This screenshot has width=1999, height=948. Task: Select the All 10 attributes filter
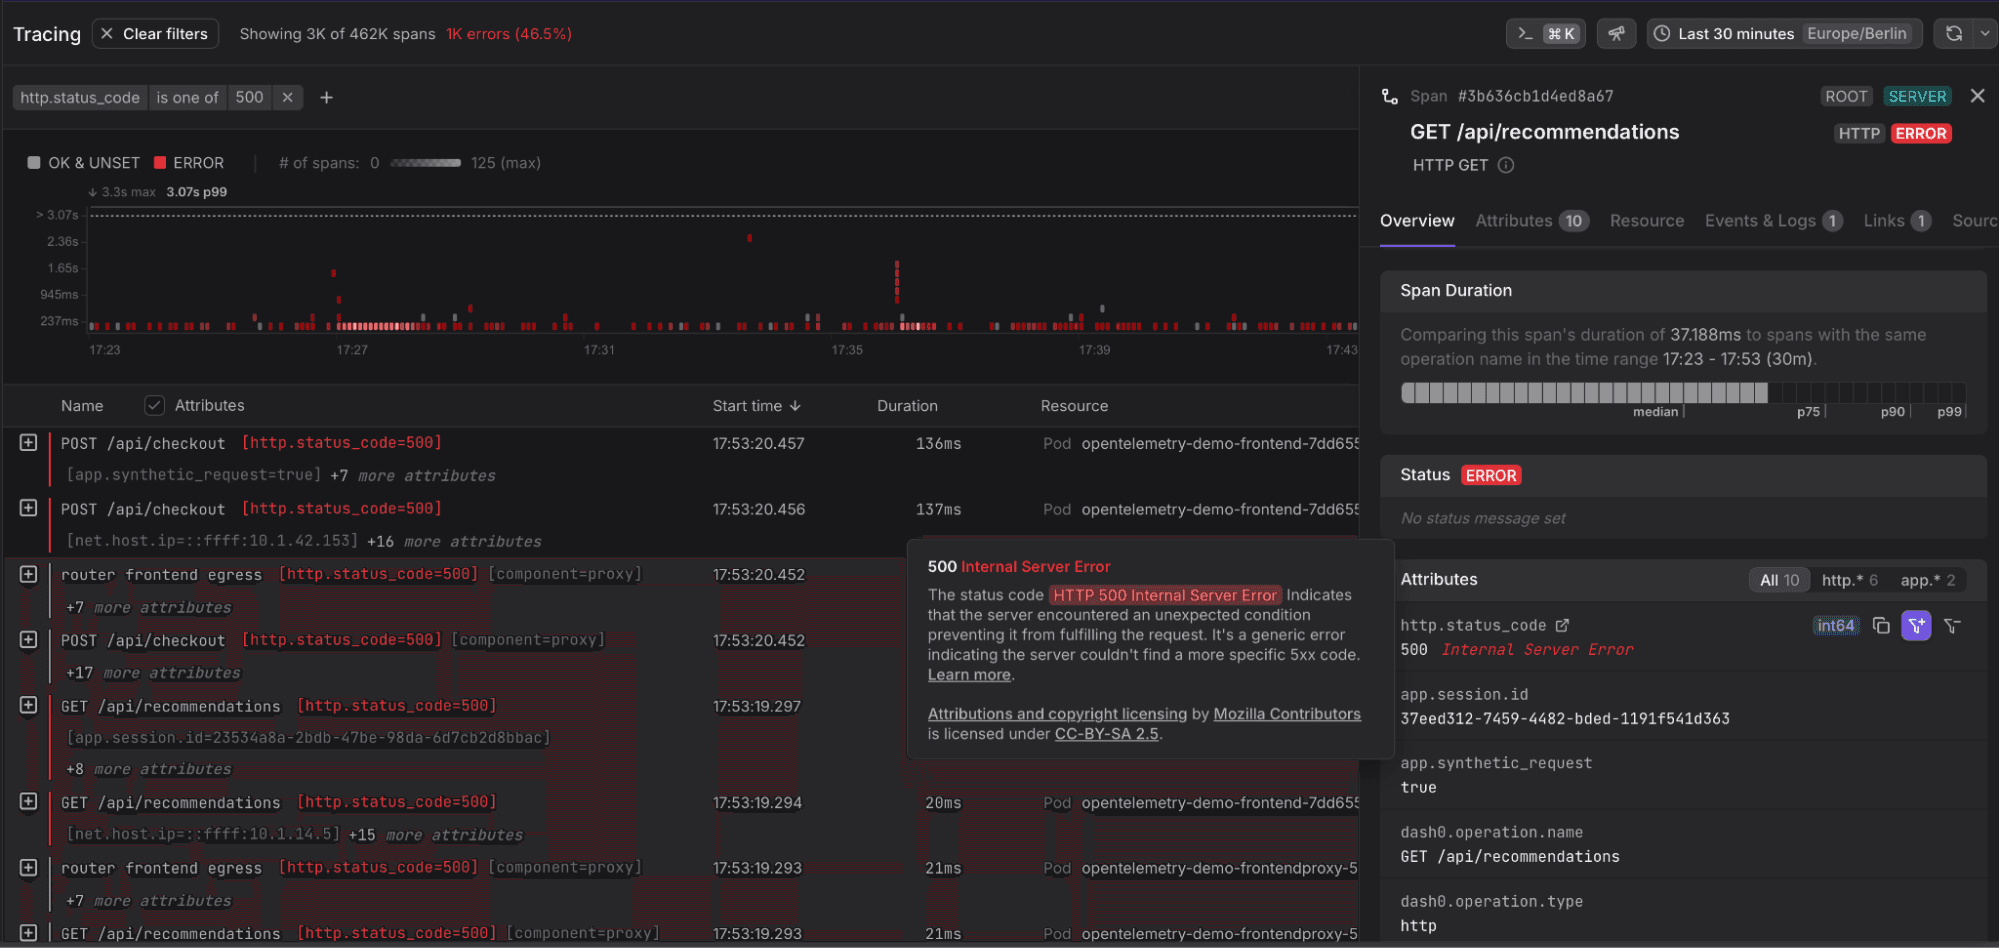1779,580
